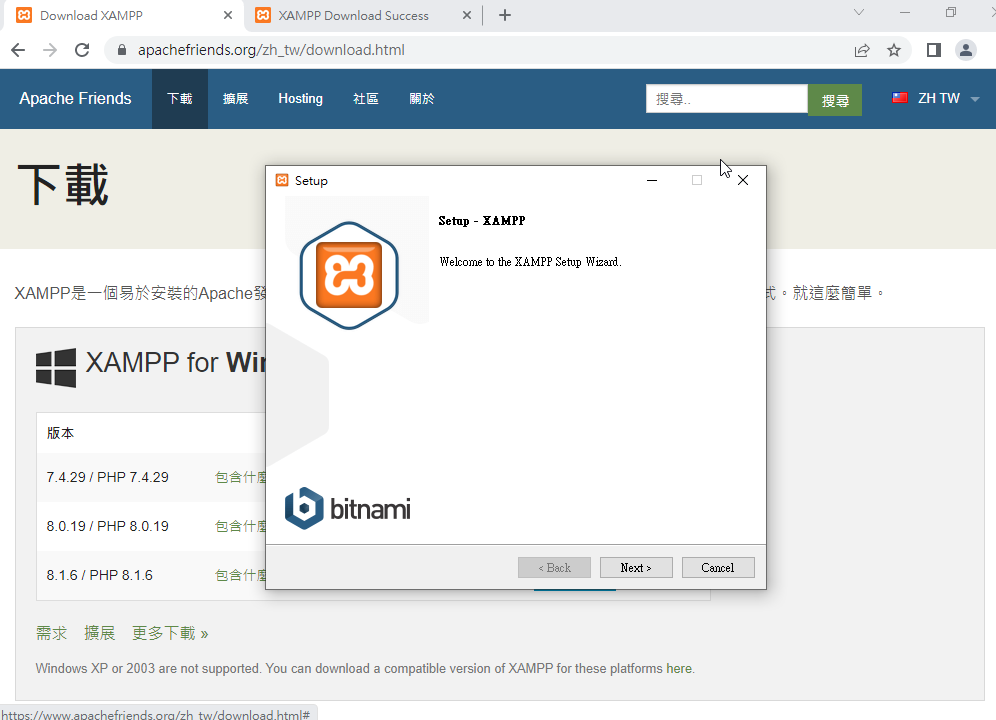
Task: Minimize the Chrome browser window
Action: click(905, 13)
